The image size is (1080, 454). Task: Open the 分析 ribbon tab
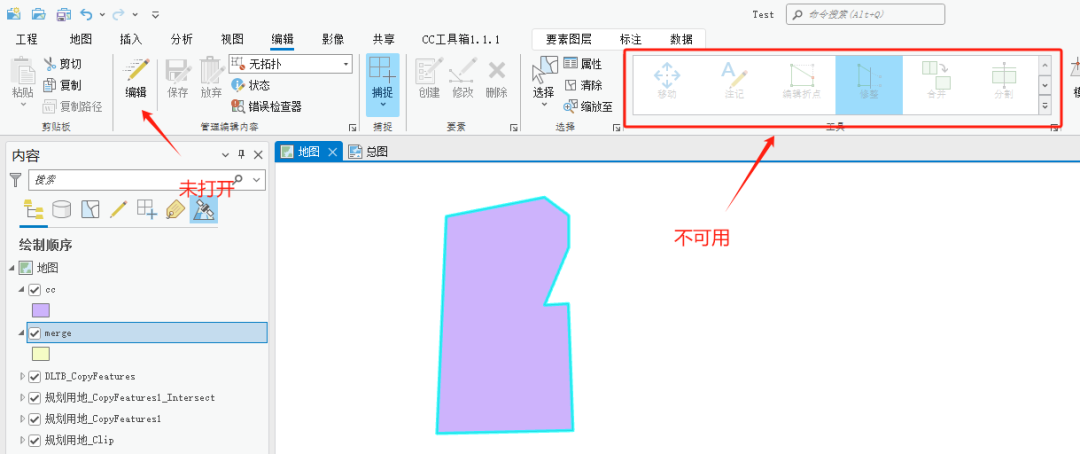click(x=182, y=39)
